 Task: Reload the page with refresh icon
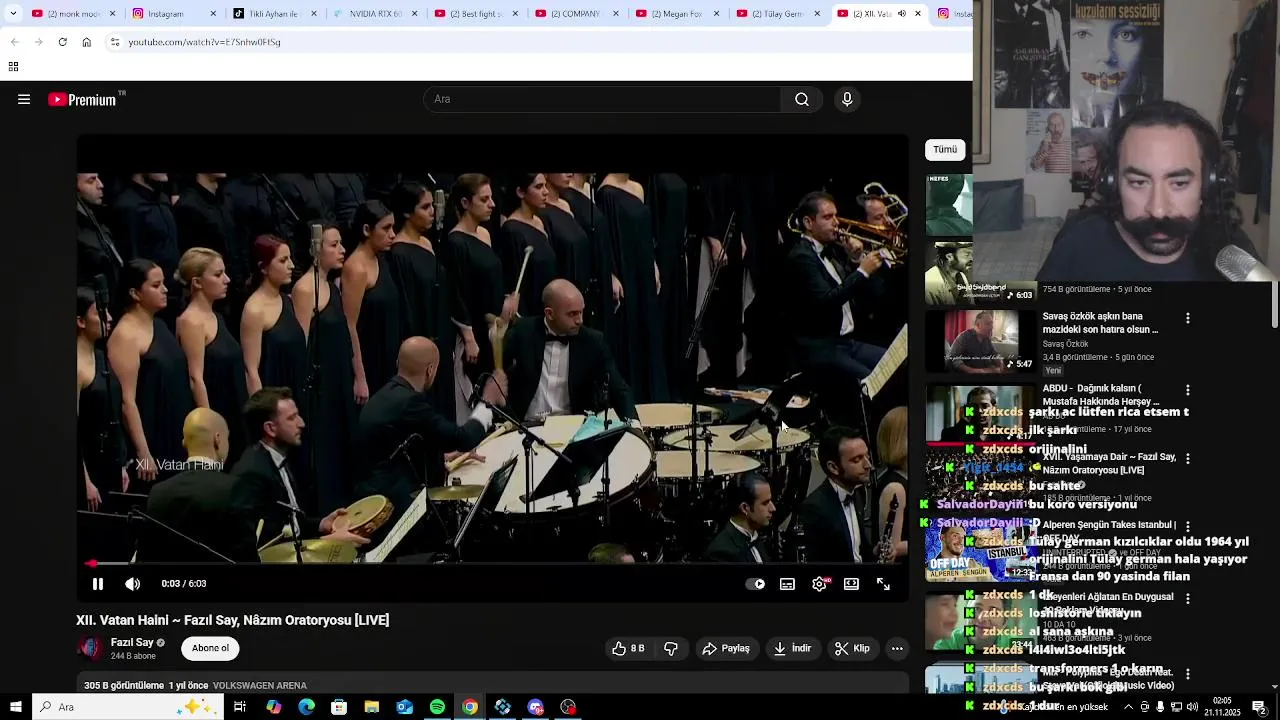(62, 42)
